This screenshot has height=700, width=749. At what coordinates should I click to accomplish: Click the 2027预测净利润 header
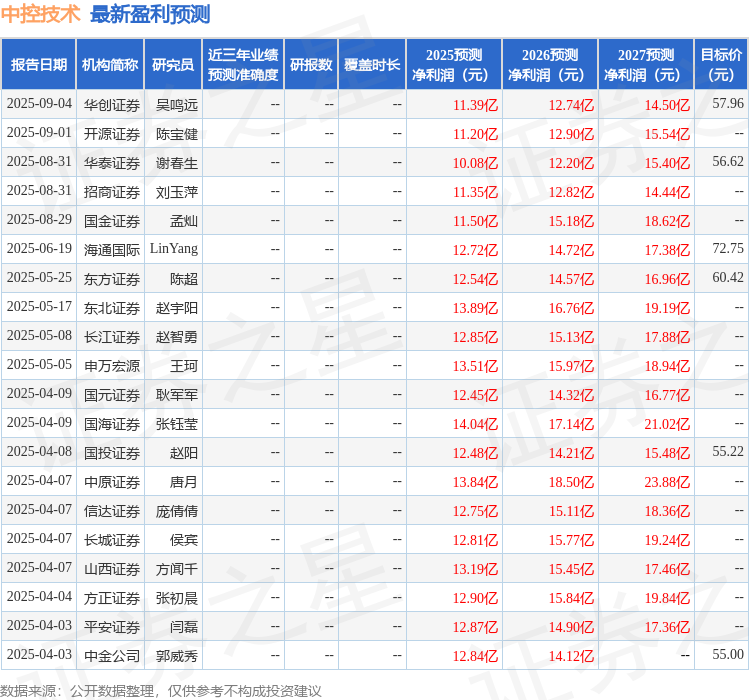[x=646, y=65]
